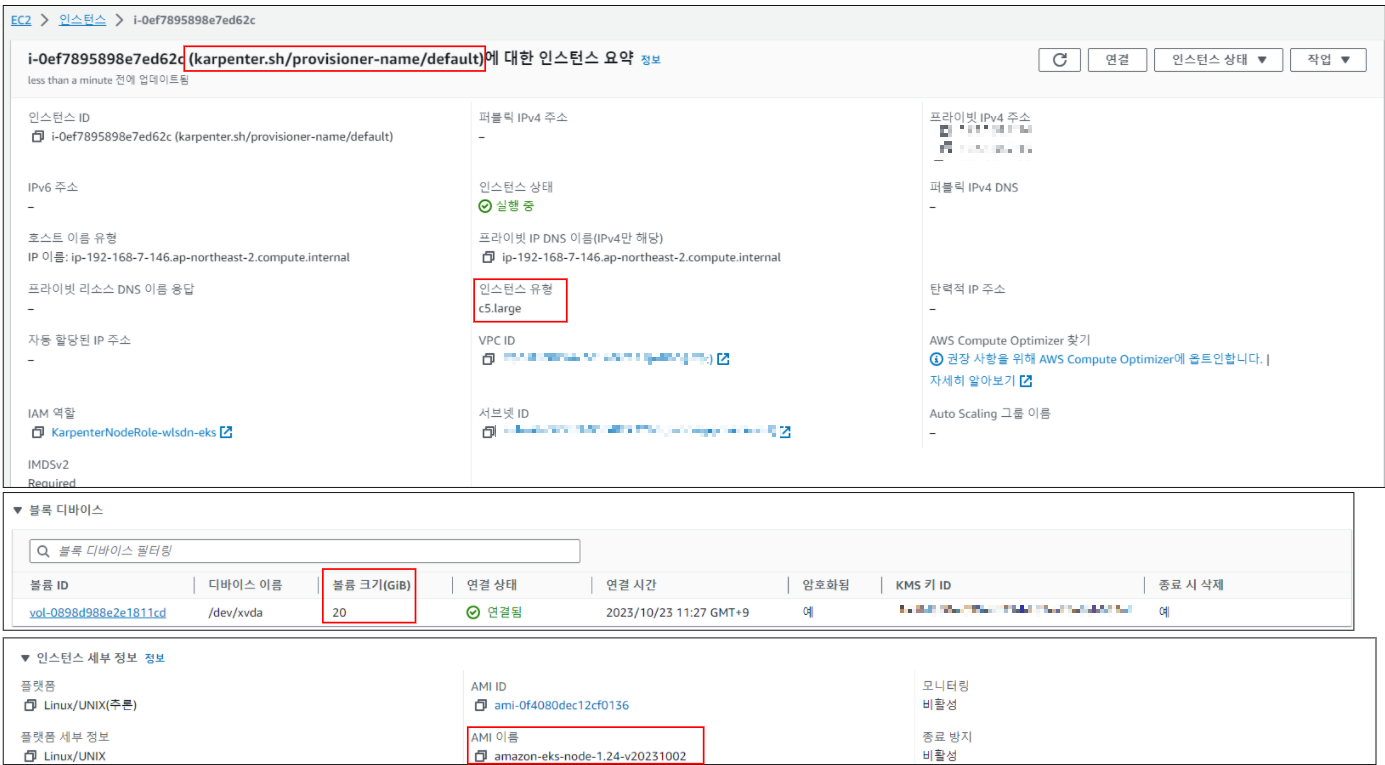Open external icon next to 자세히 알아보기
1385x765 pixels.
pos(1026,381)
